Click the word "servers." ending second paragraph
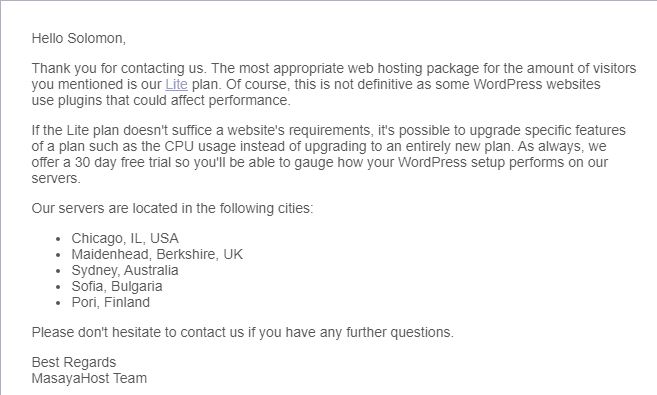Screen dimensions: 657x395 (56, 178)
